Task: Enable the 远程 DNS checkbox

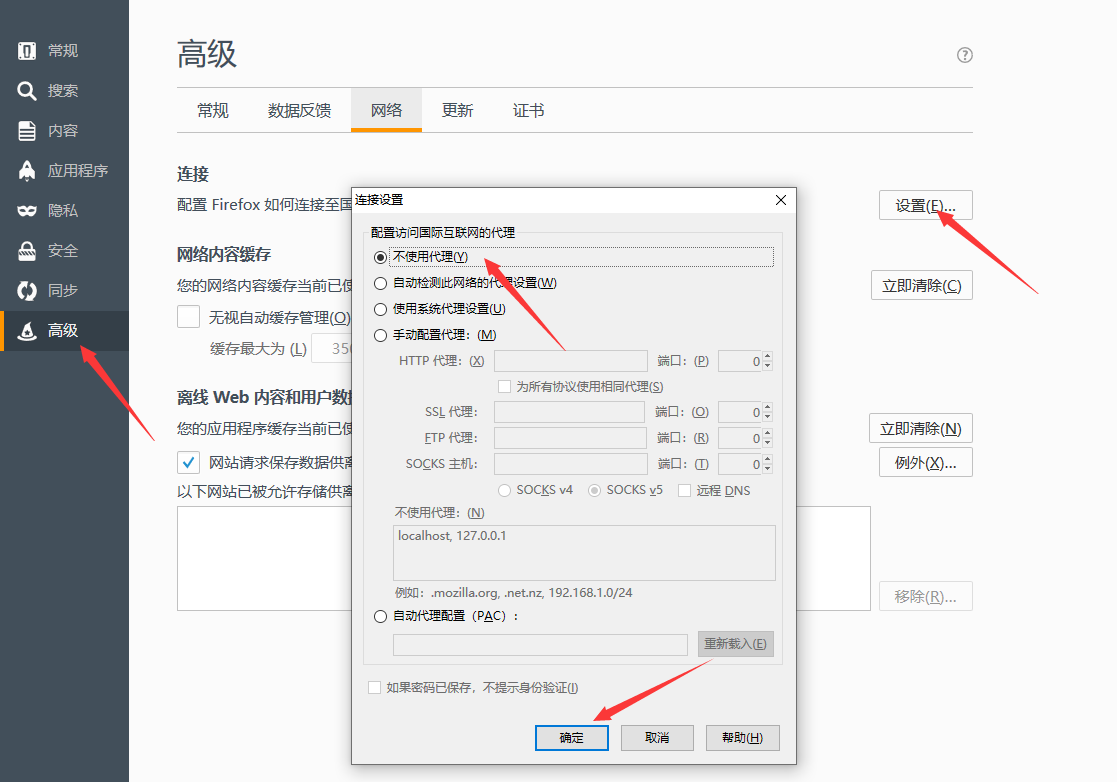Action: tap(687, 490)
